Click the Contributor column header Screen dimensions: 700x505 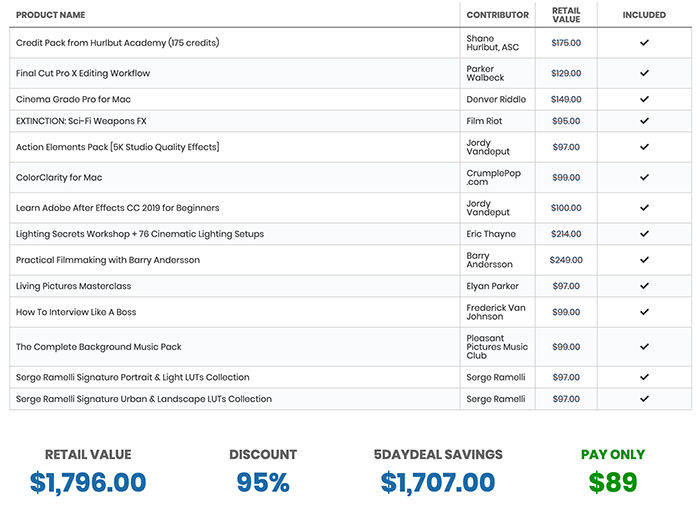click(x=497, y=15)
